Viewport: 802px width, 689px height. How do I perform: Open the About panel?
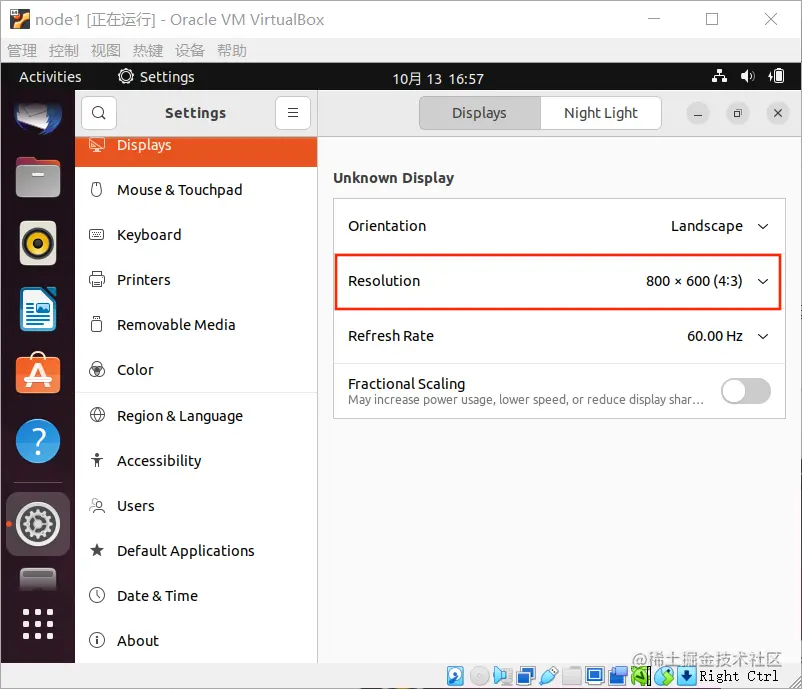[x=196, y=641]
